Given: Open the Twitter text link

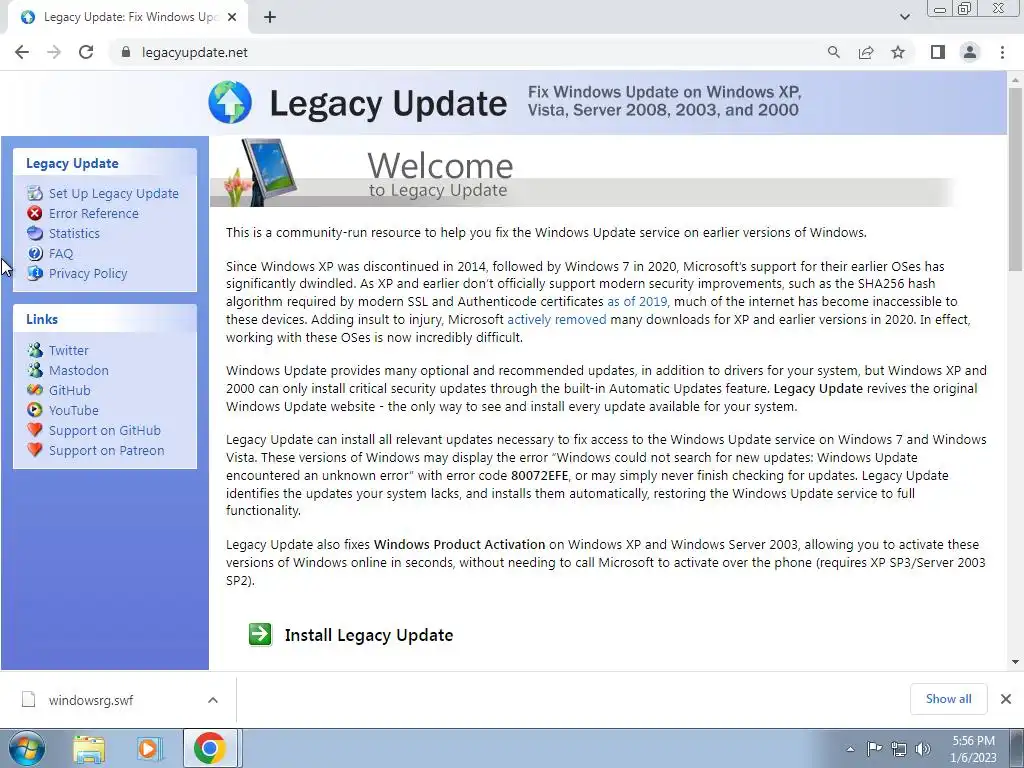Looking at the screenshot, I should 69,351.
